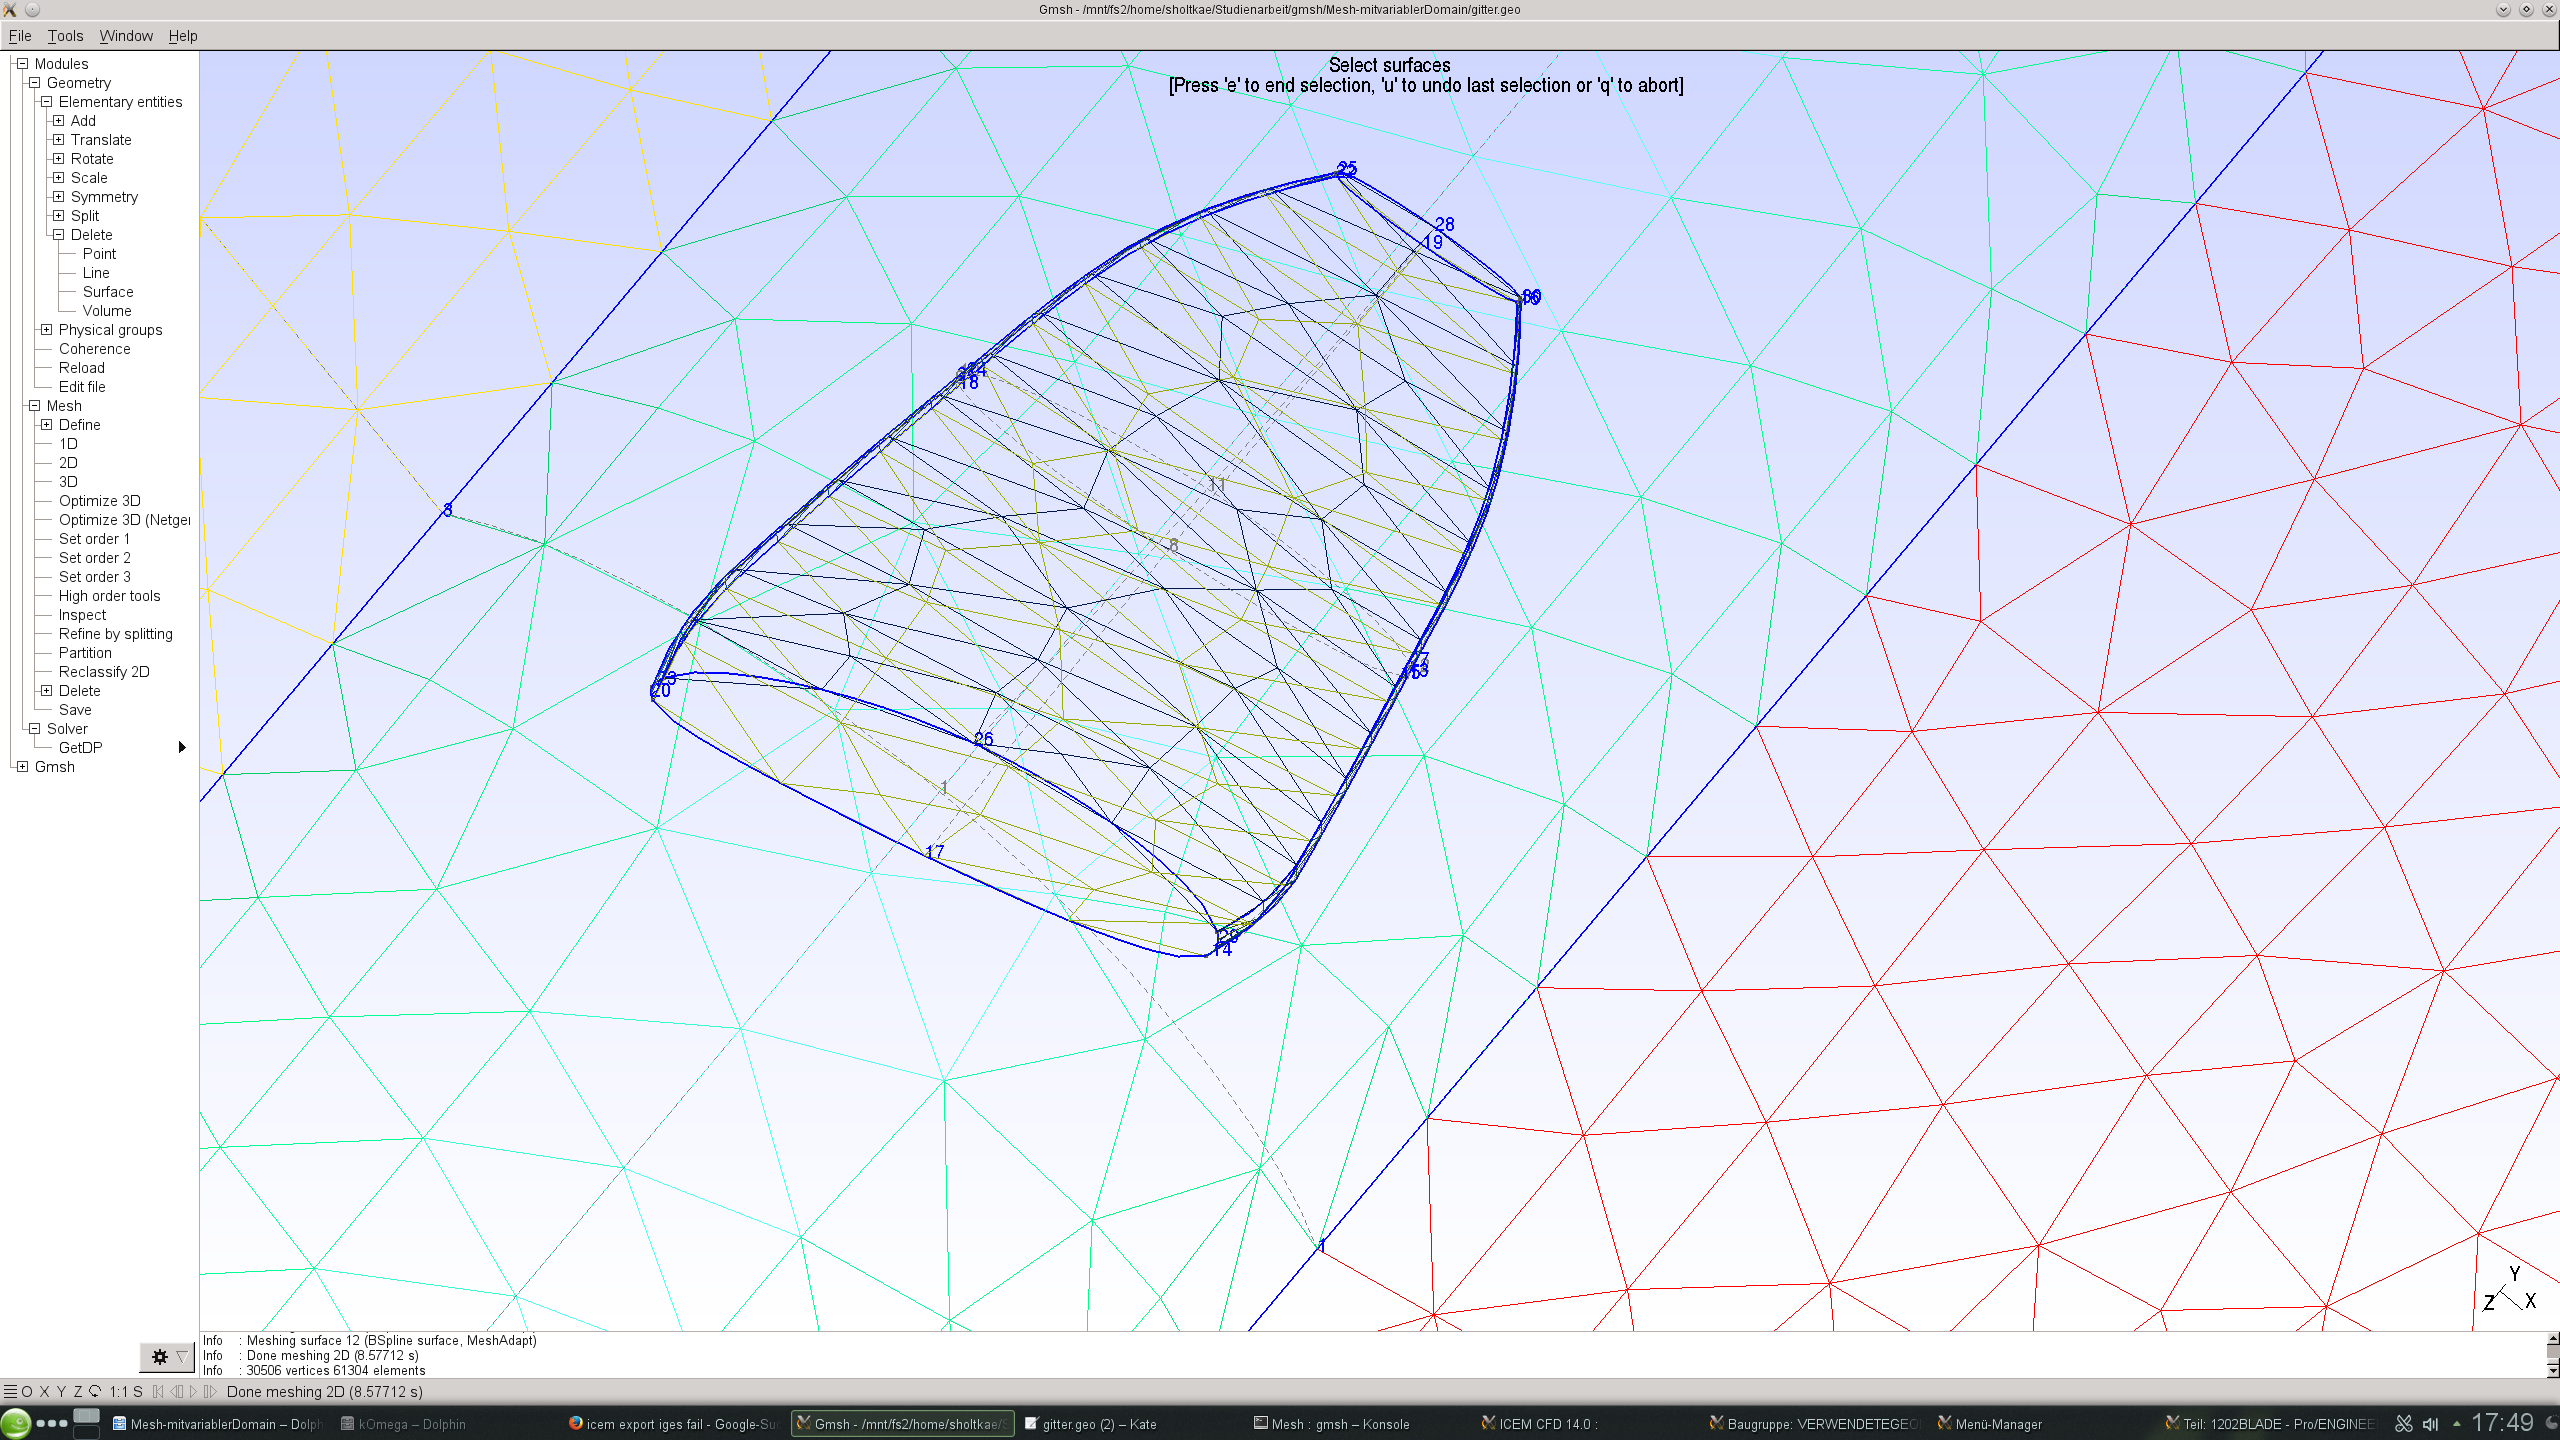
Task: Expand the Scale tree node
Action: click(x=58, y=178)
